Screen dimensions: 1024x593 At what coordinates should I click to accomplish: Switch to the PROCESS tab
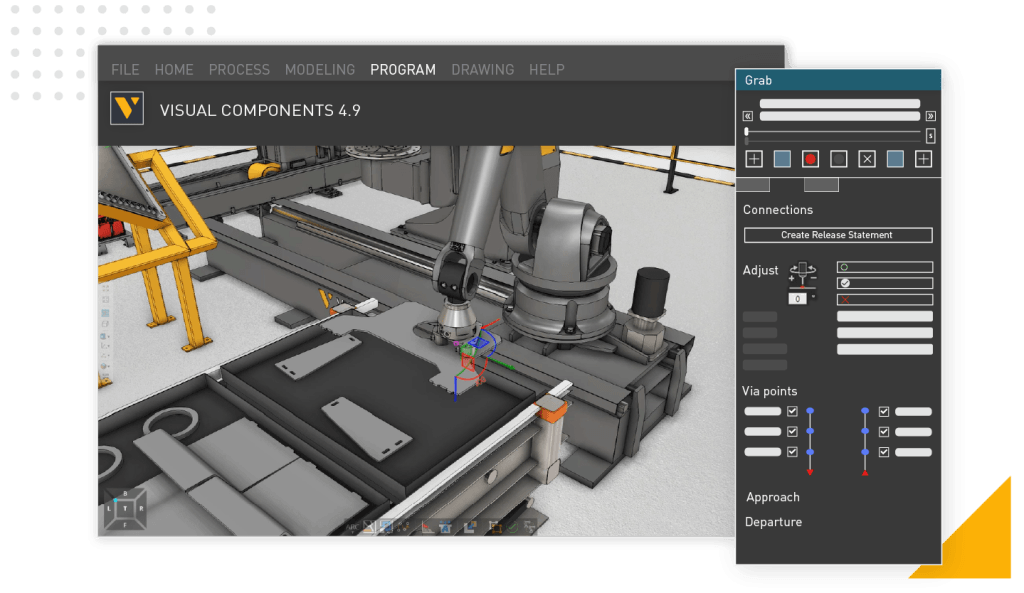pos(239,69)
